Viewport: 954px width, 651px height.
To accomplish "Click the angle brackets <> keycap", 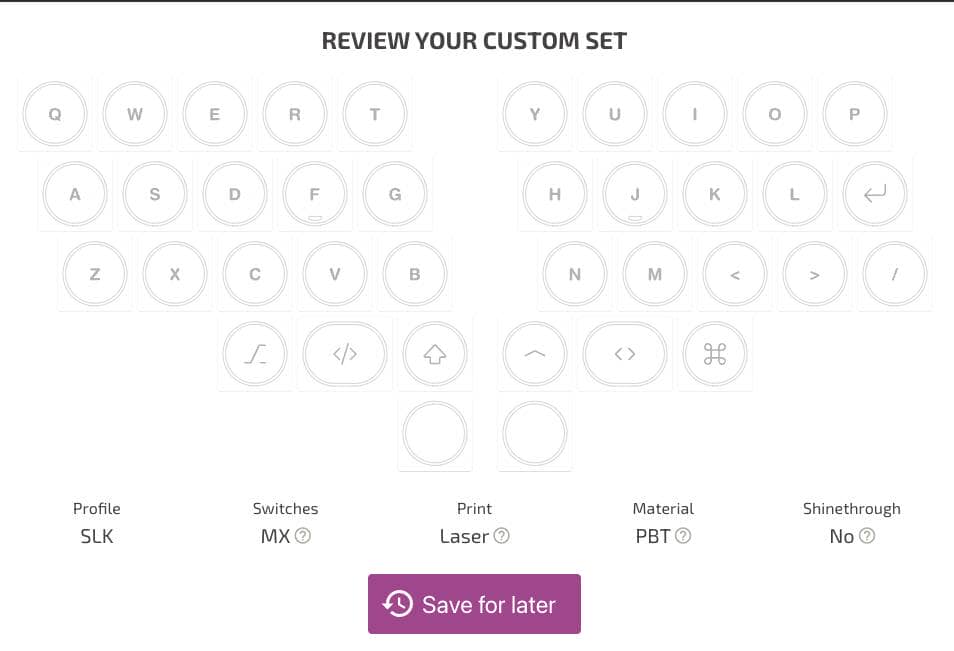I will tap(625, 354).
